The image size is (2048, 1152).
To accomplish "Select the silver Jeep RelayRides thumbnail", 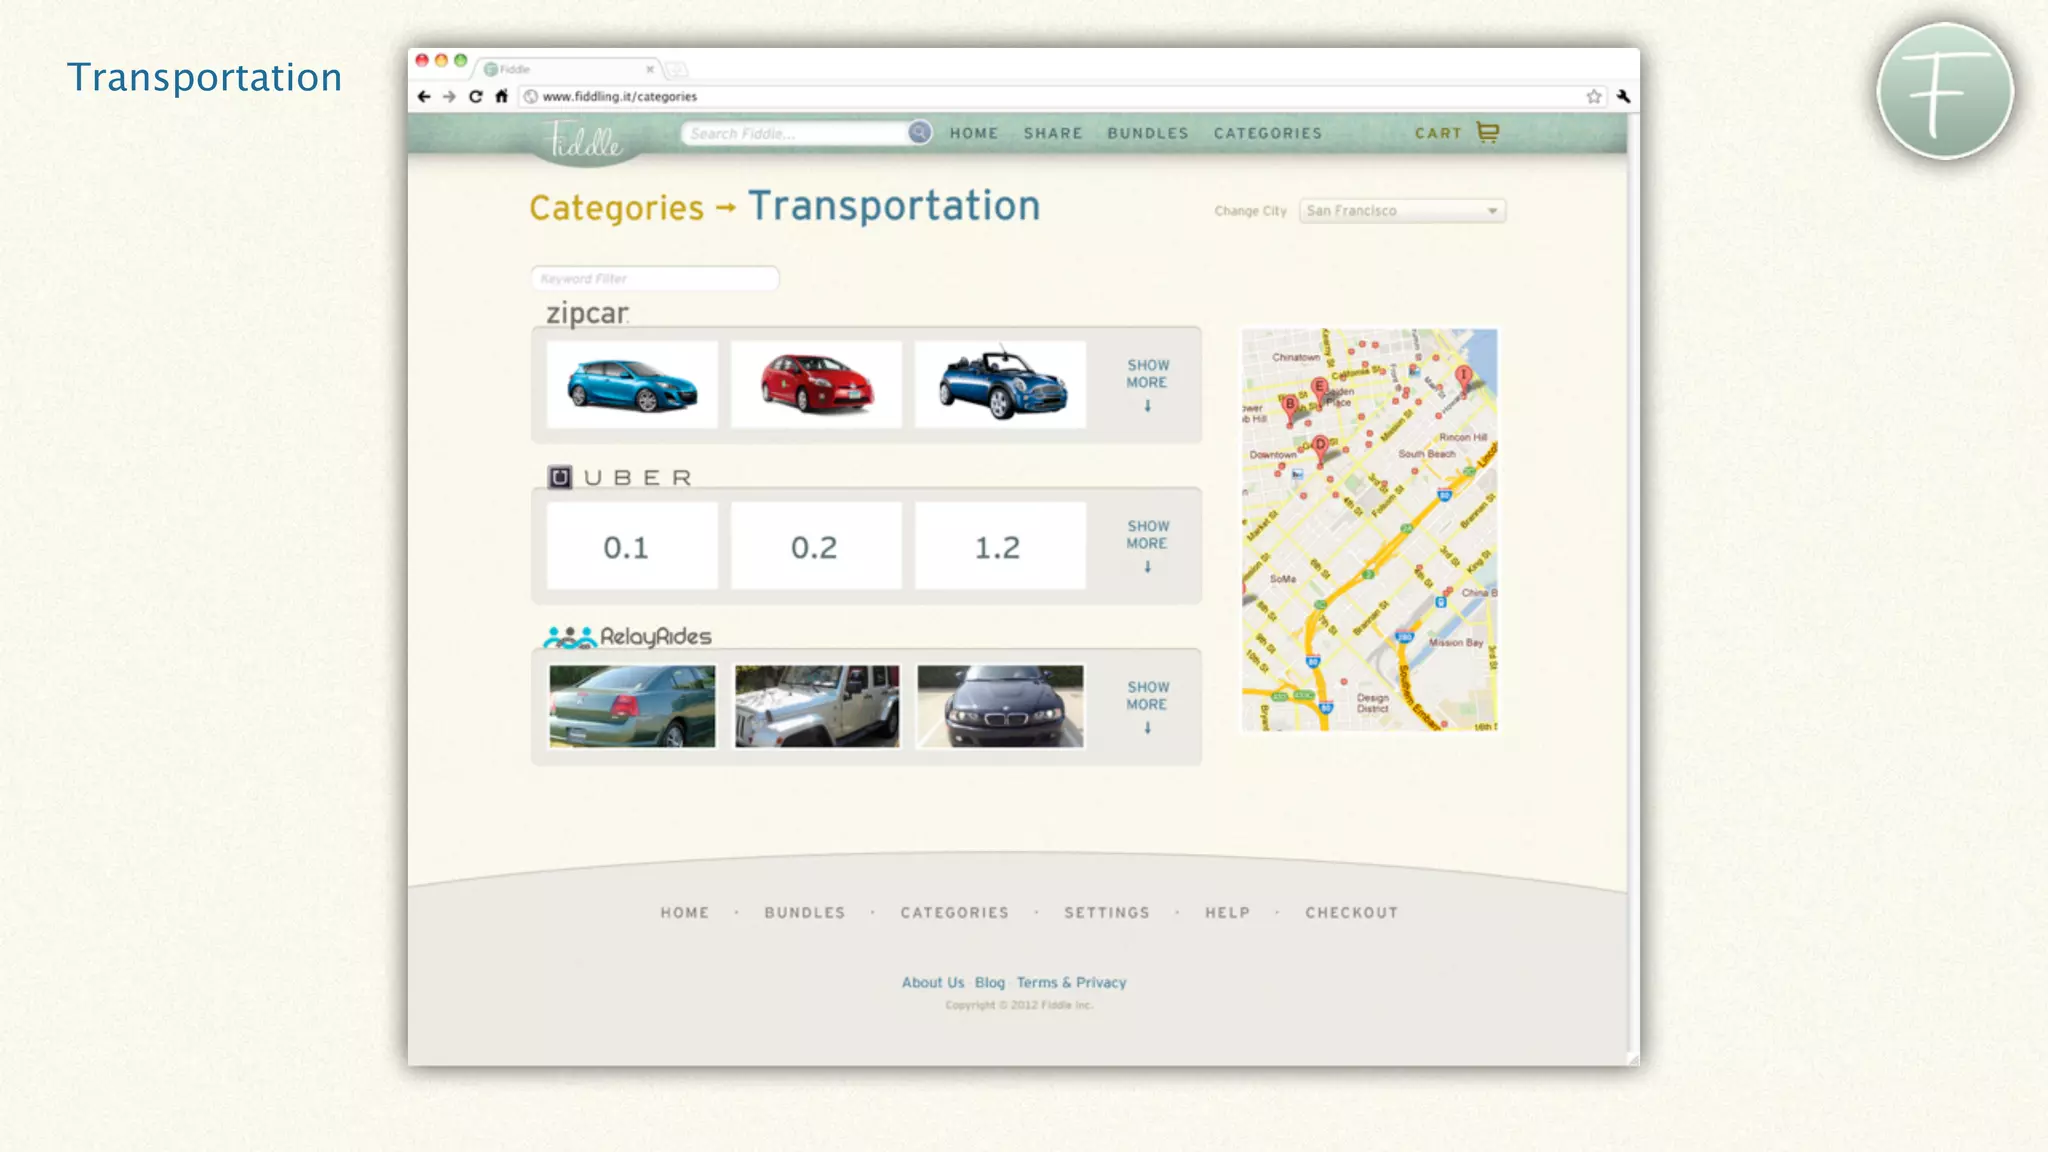I will tap(817, 707).
